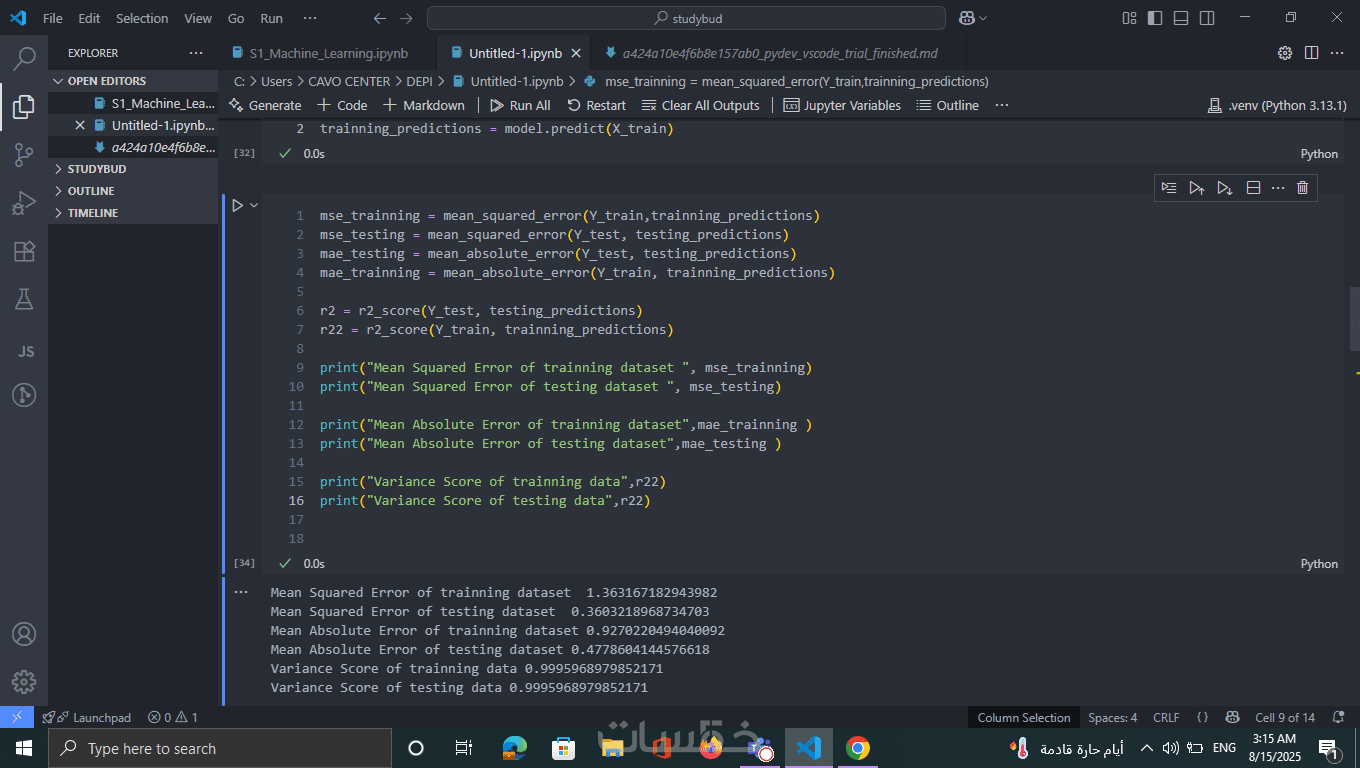Open cell output actions ellipsis
The image size is (1360, 768).
240,592
